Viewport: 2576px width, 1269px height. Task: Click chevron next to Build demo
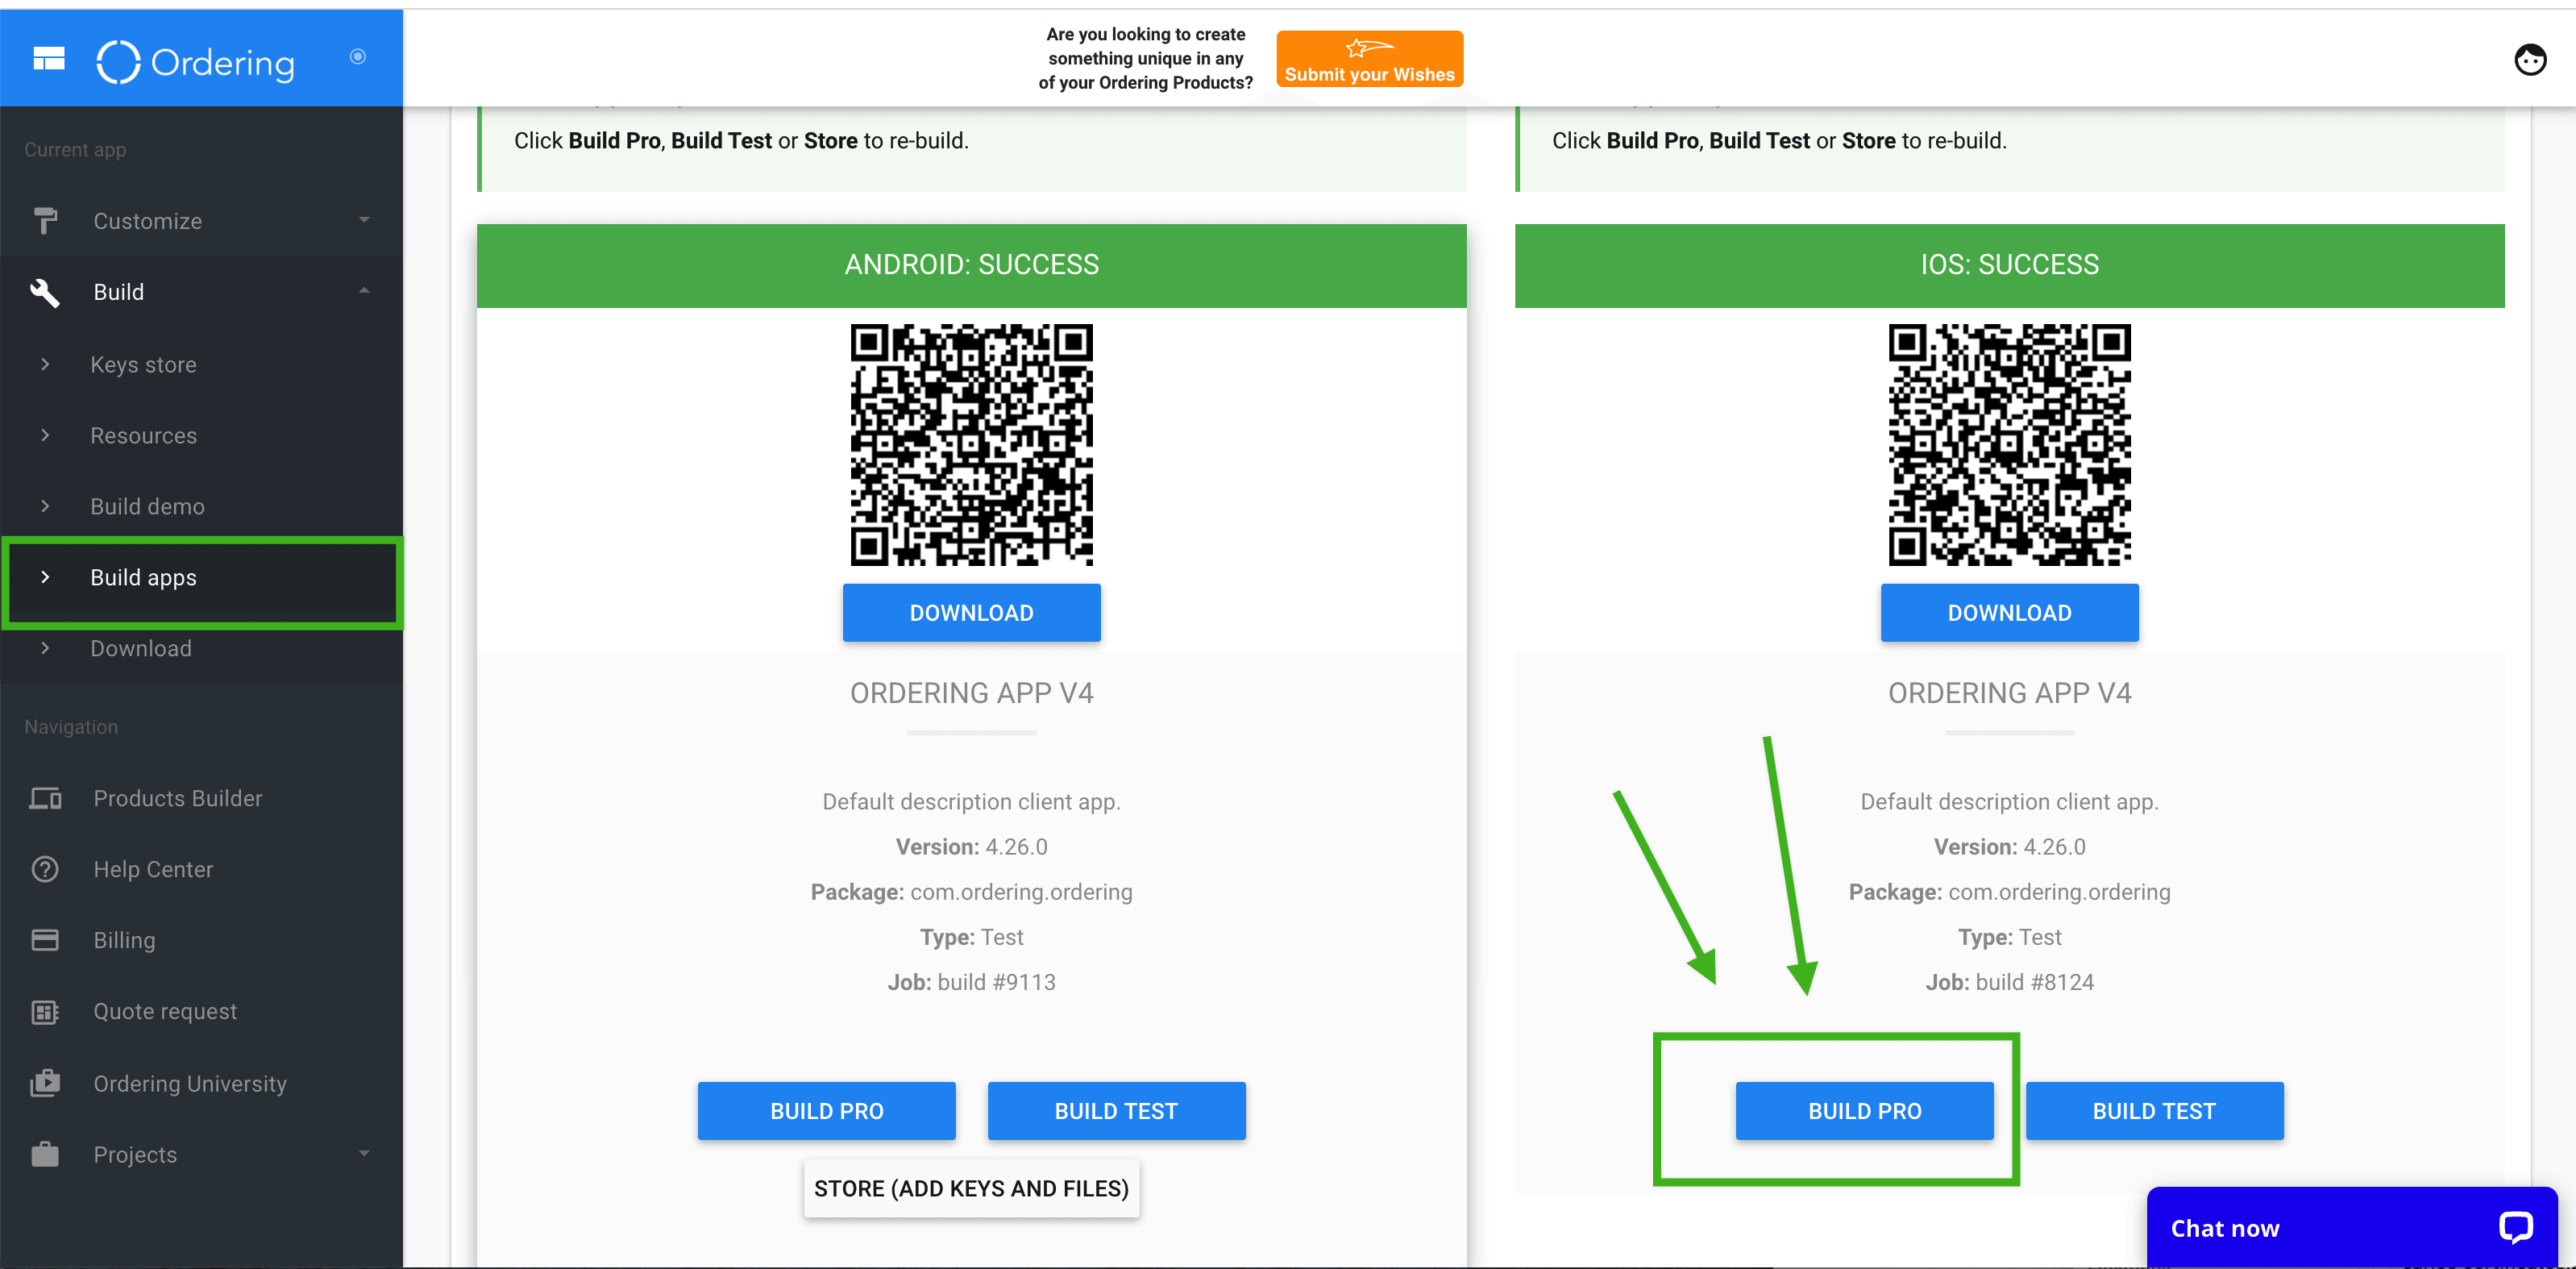coord(45,506)
